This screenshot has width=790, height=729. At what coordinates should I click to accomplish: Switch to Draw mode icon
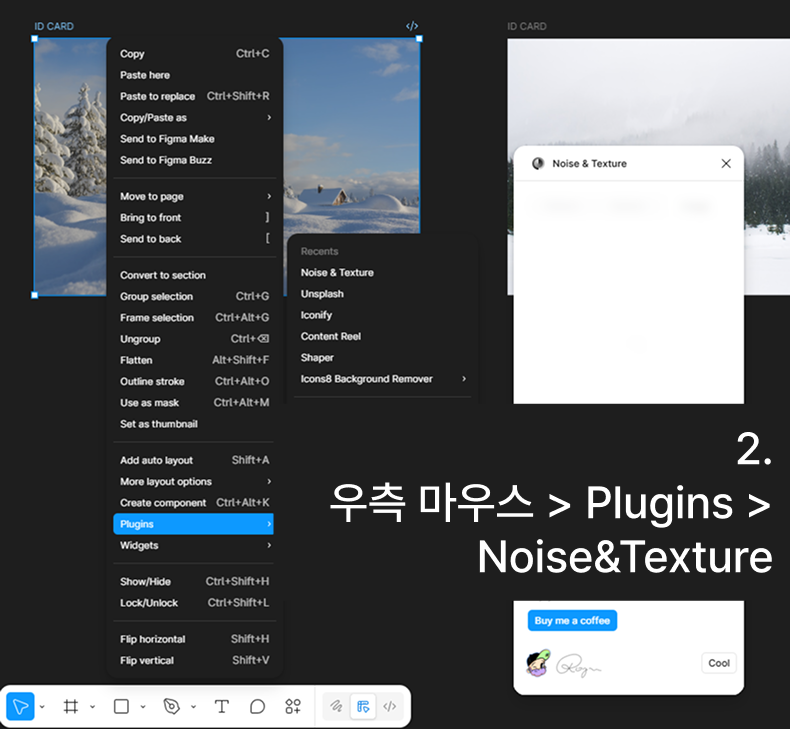point(336,706)
